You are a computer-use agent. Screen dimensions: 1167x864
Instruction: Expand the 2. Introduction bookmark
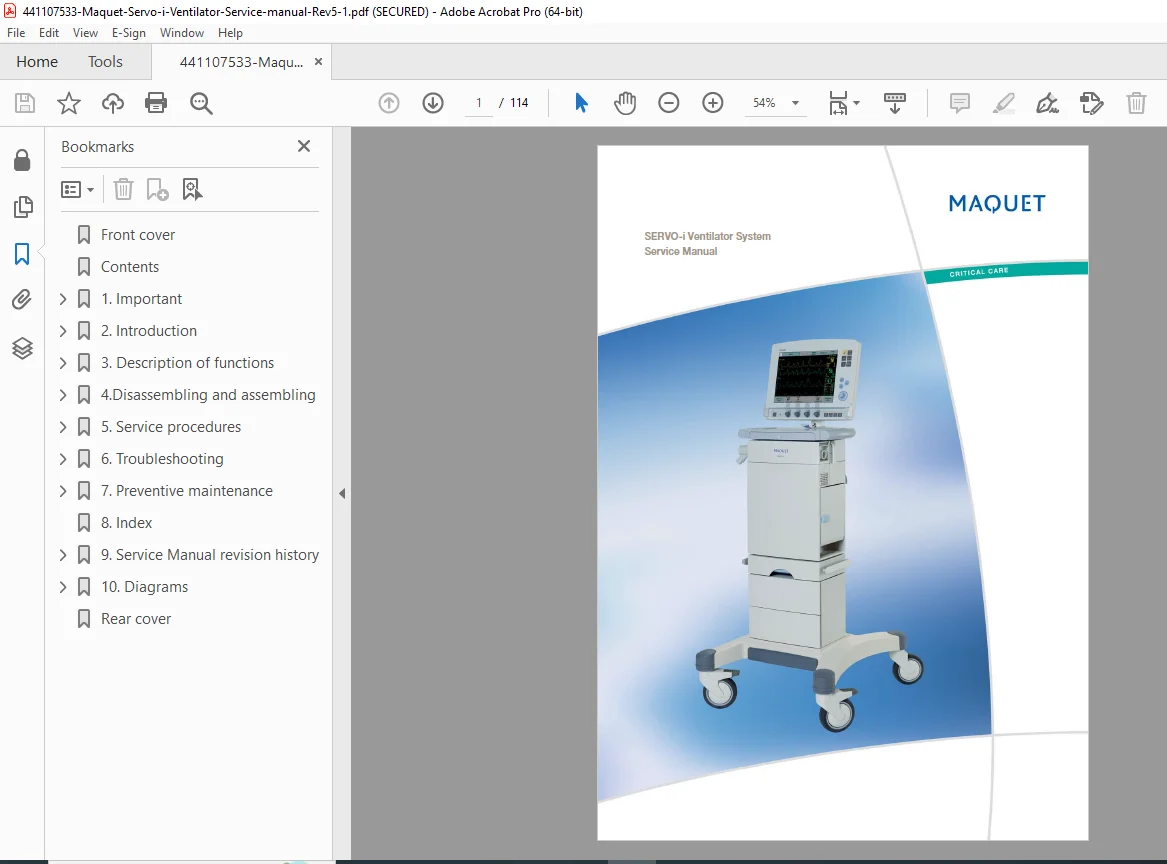[x=63, y=331]
